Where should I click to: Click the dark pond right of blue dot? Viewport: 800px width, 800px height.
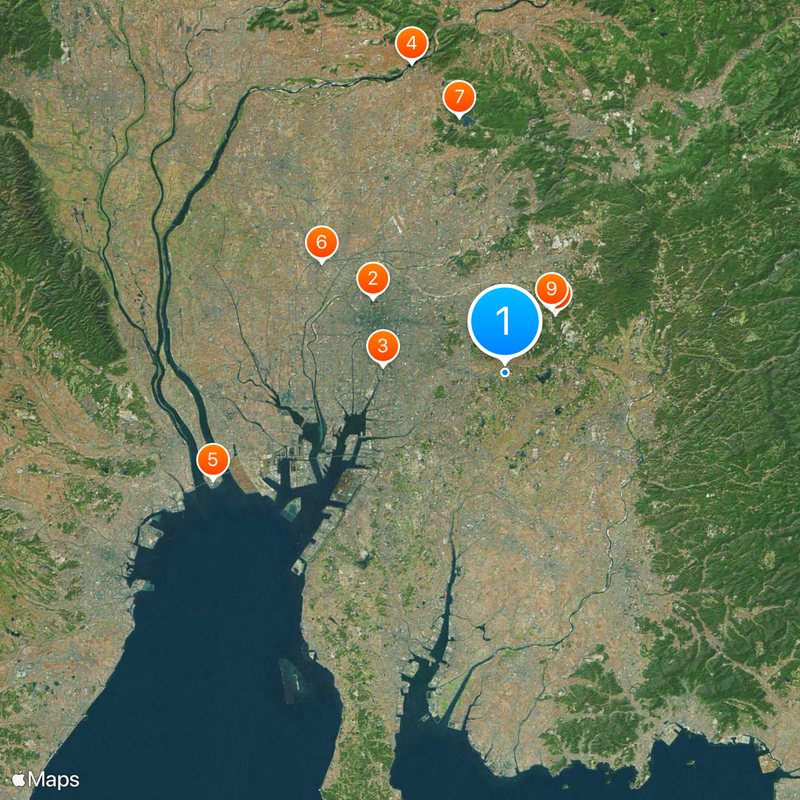[544, 377]
